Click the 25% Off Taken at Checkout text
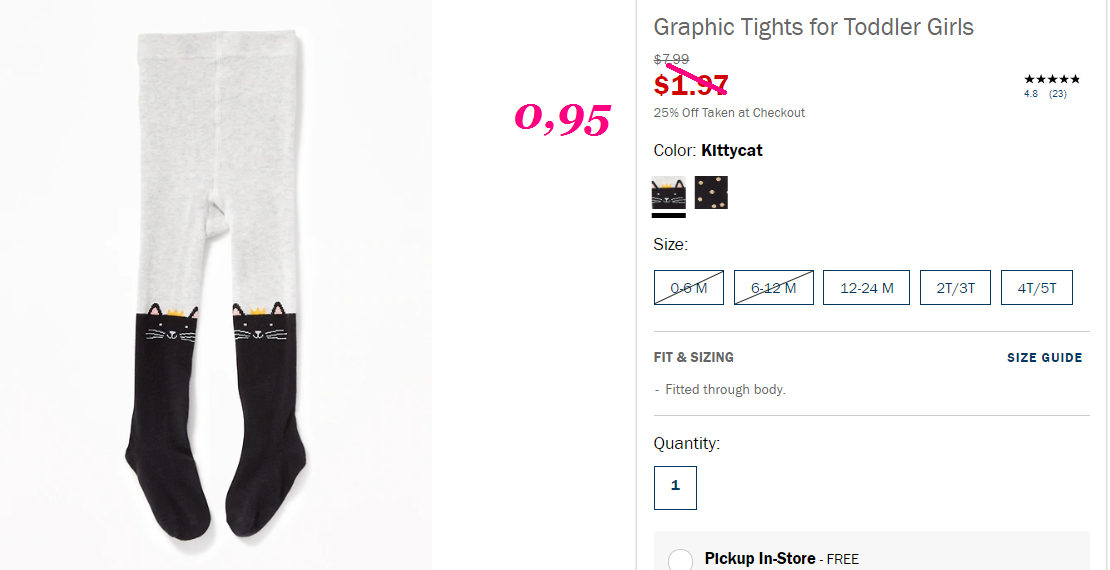This screenshot has height=570, width=1110. tap(729, 113)
